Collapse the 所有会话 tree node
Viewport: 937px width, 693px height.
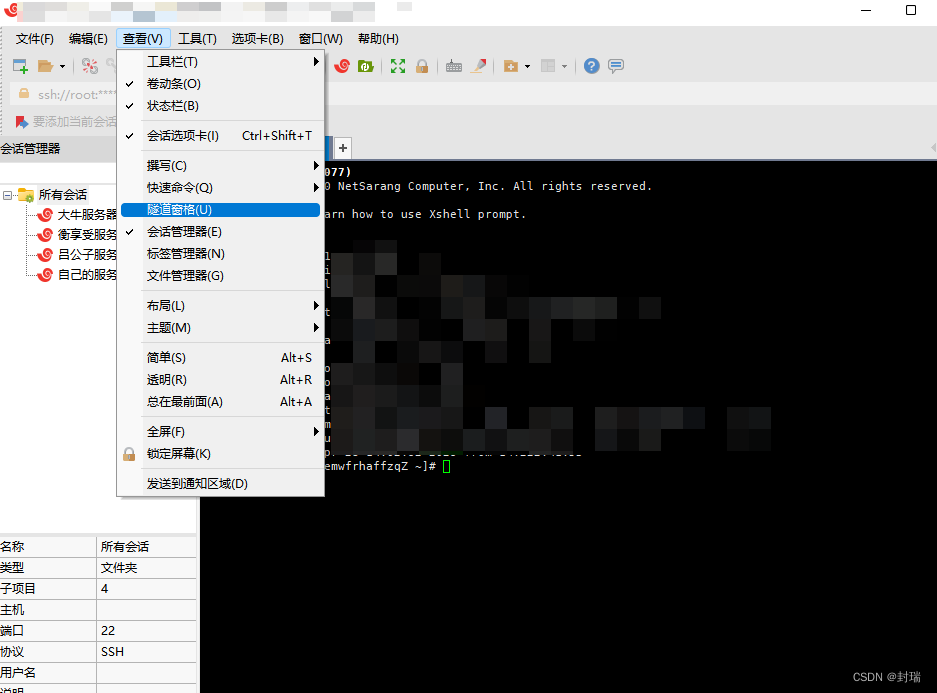[x=10, y=194]
